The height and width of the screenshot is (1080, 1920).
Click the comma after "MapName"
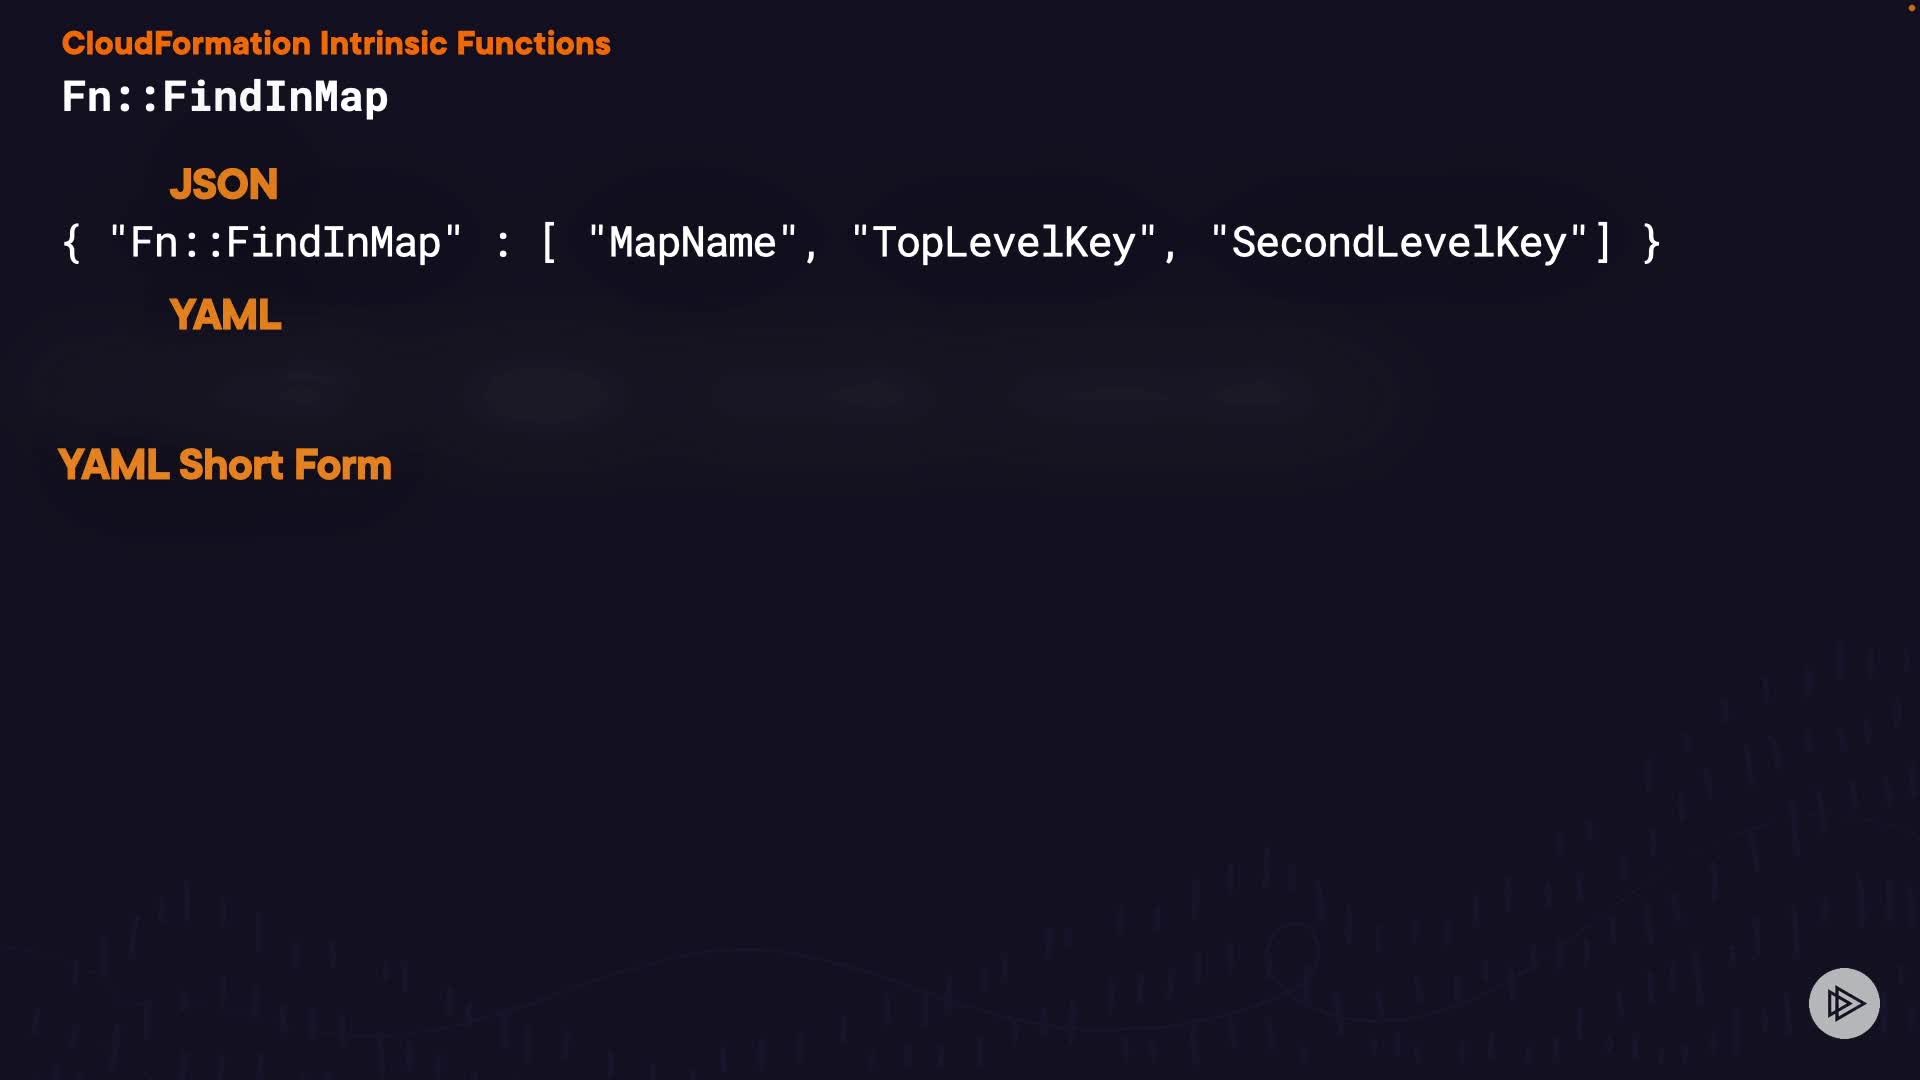[811, 250]
